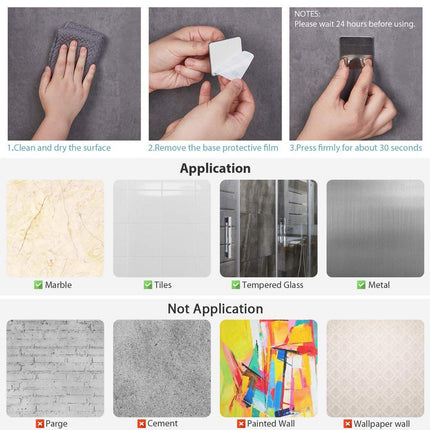The height and width of the screenshot is (430, 430).
Task: Click the press firmly step three photo
Action: pos(356,74)
